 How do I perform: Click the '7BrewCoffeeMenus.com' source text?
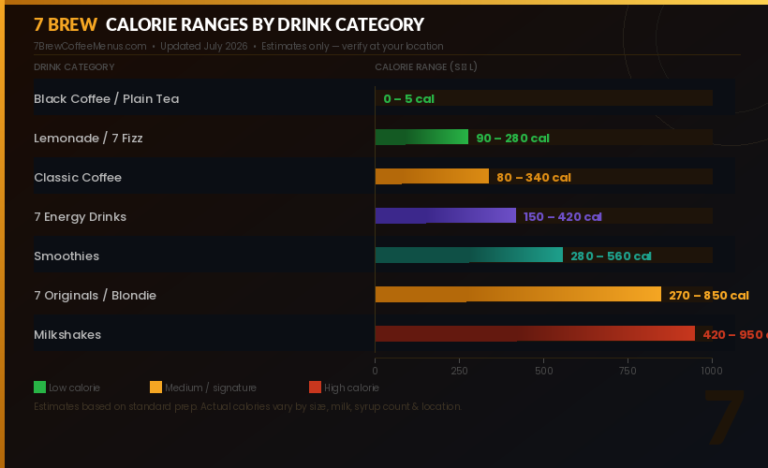click(90, 46)
